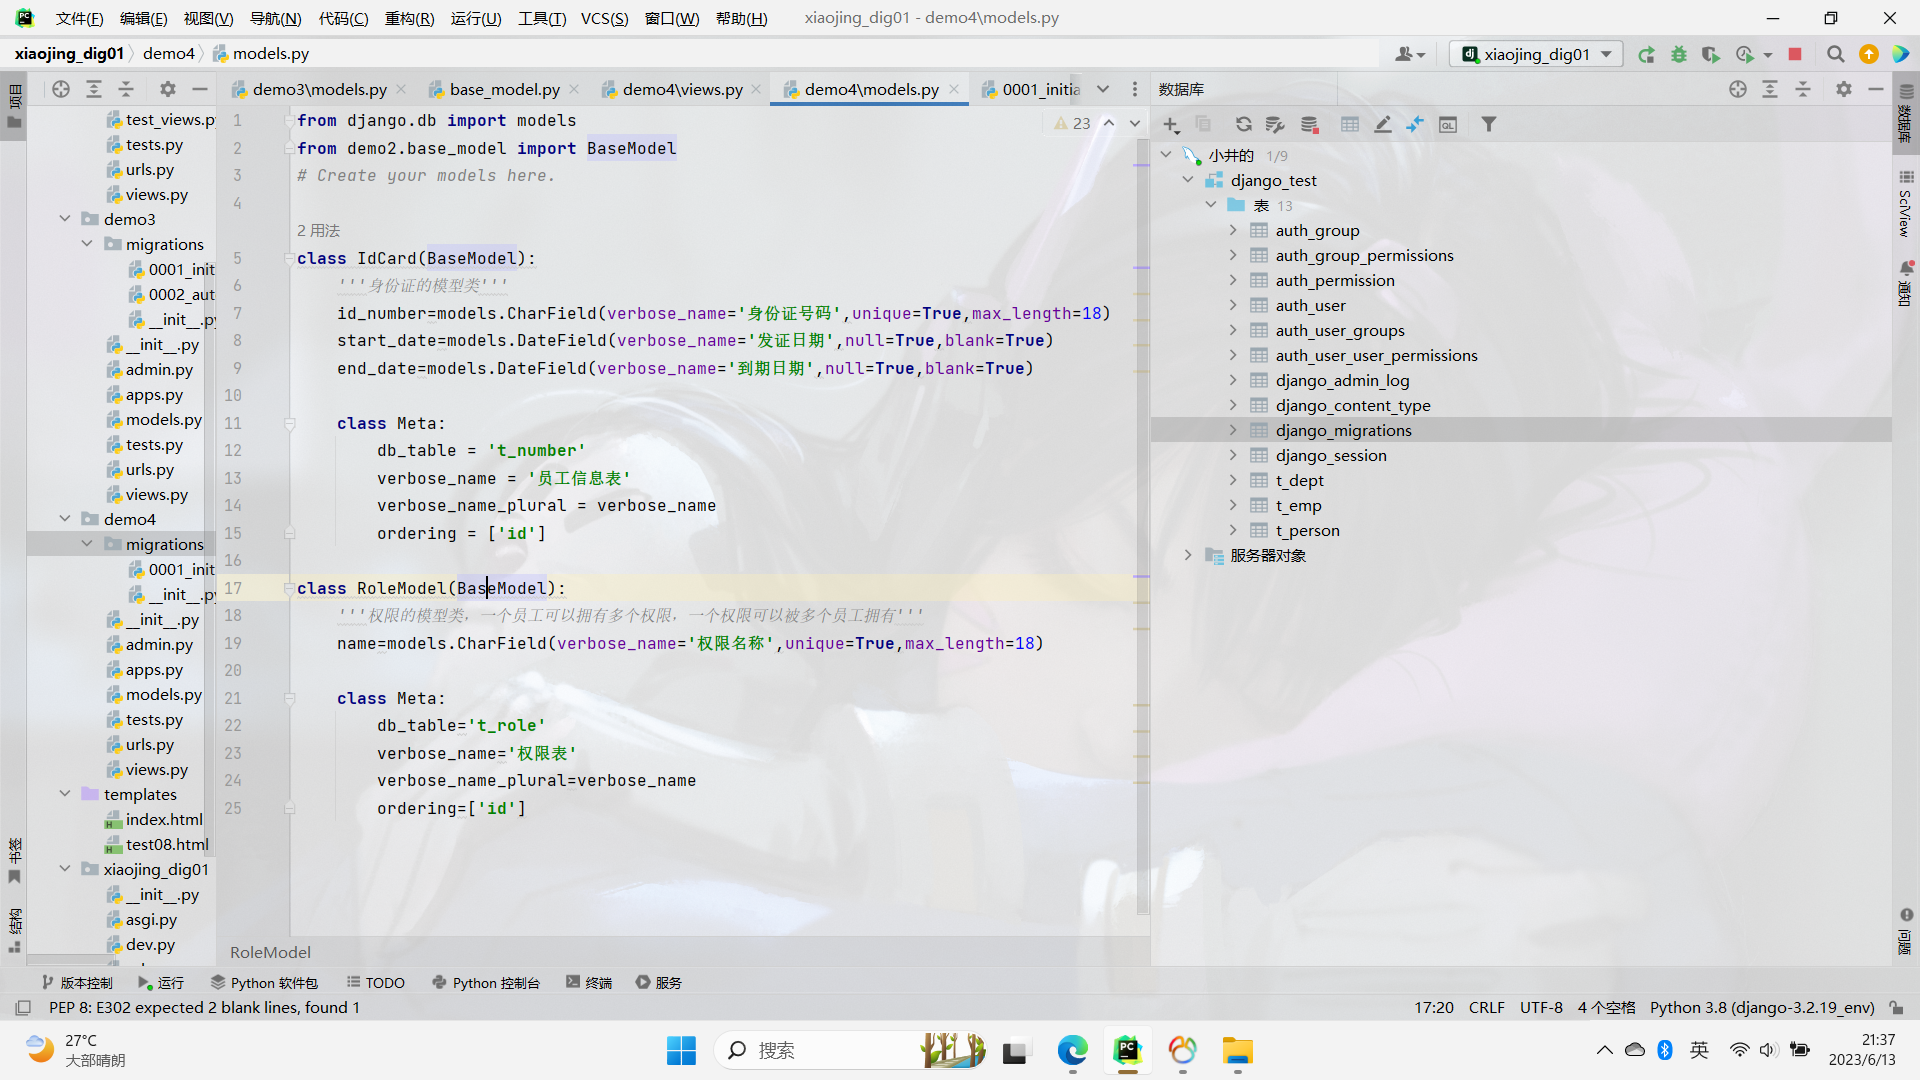Open File Explorer from the taskbar

pyautogui.click(x=1237, y=1050)
